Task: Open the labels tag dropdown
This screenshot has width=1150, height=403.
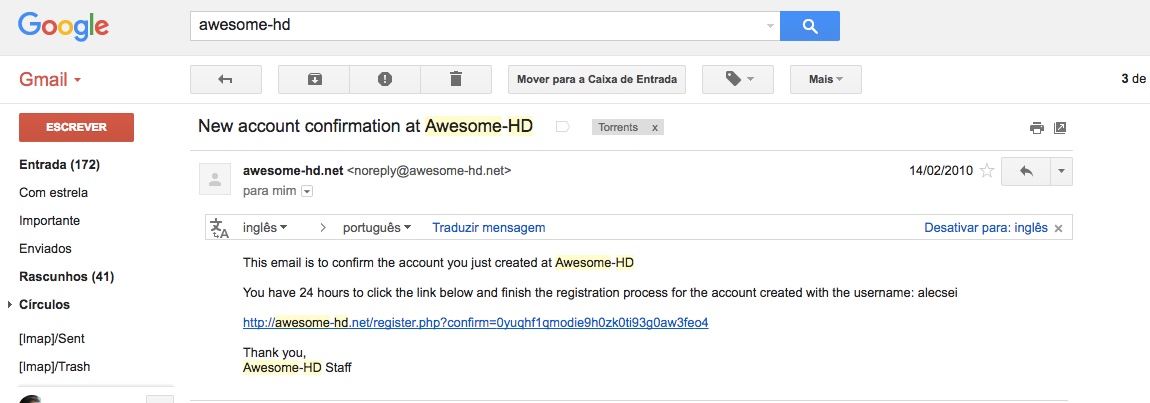Action: point(738,79)
